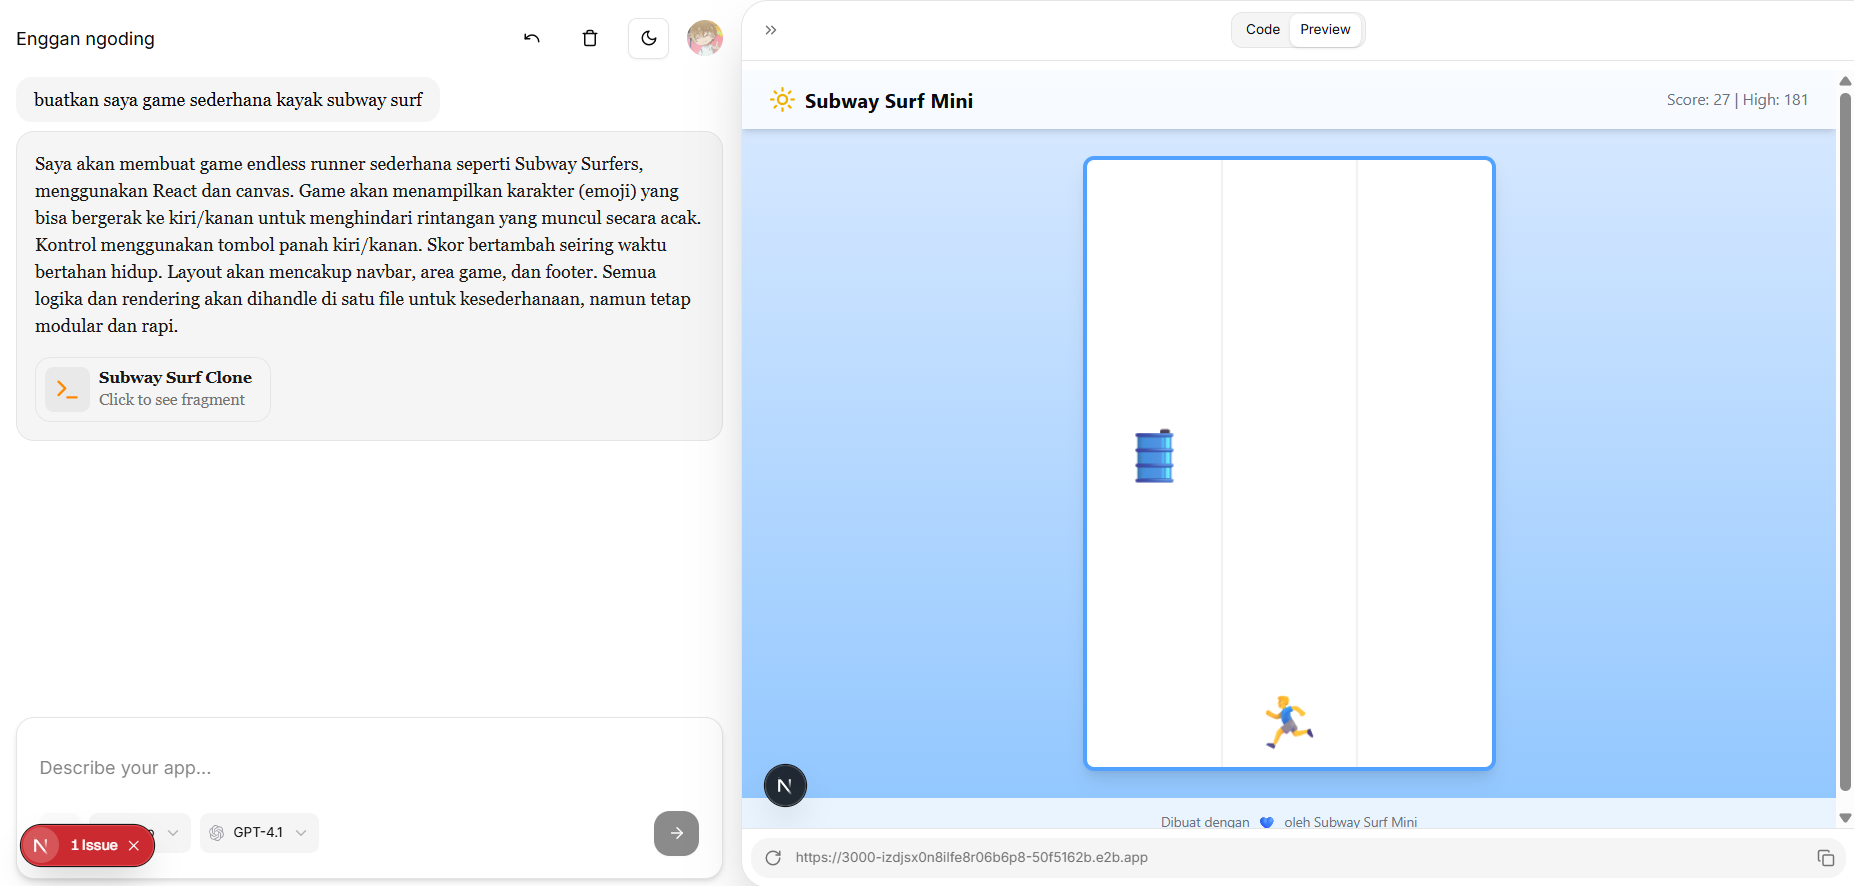Click the Subway Surf Mini title

click(888, 101)
